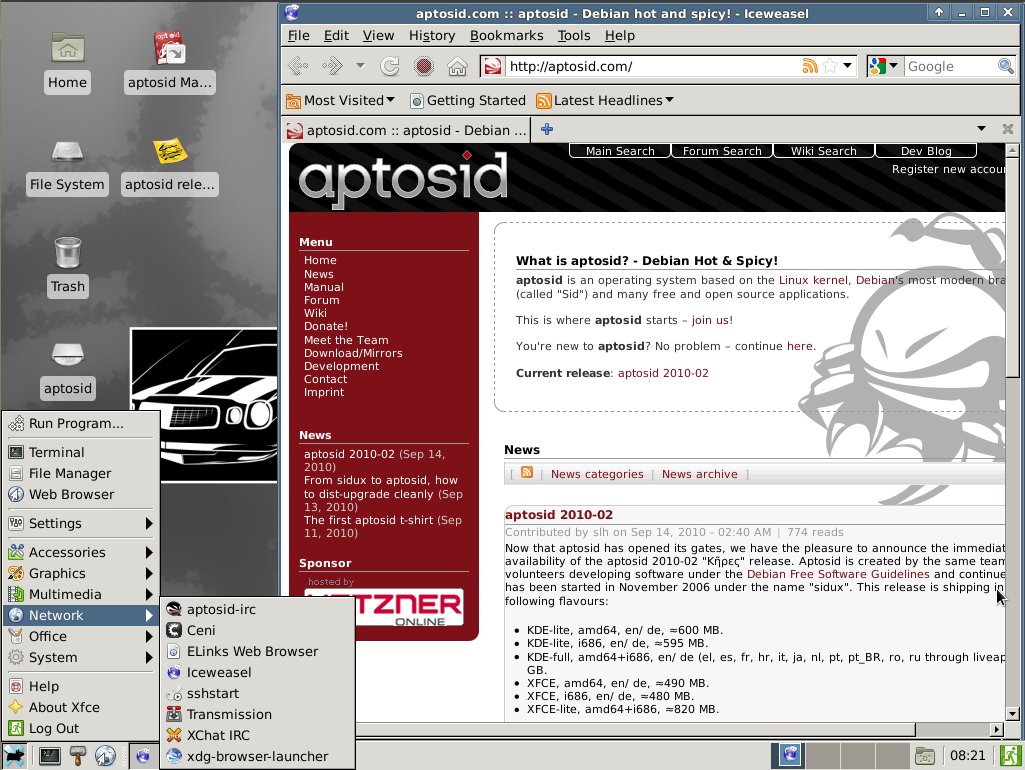Screen dimensions: 1025x770
Task: Open the News archive link
Action: [x=699, y=474]
